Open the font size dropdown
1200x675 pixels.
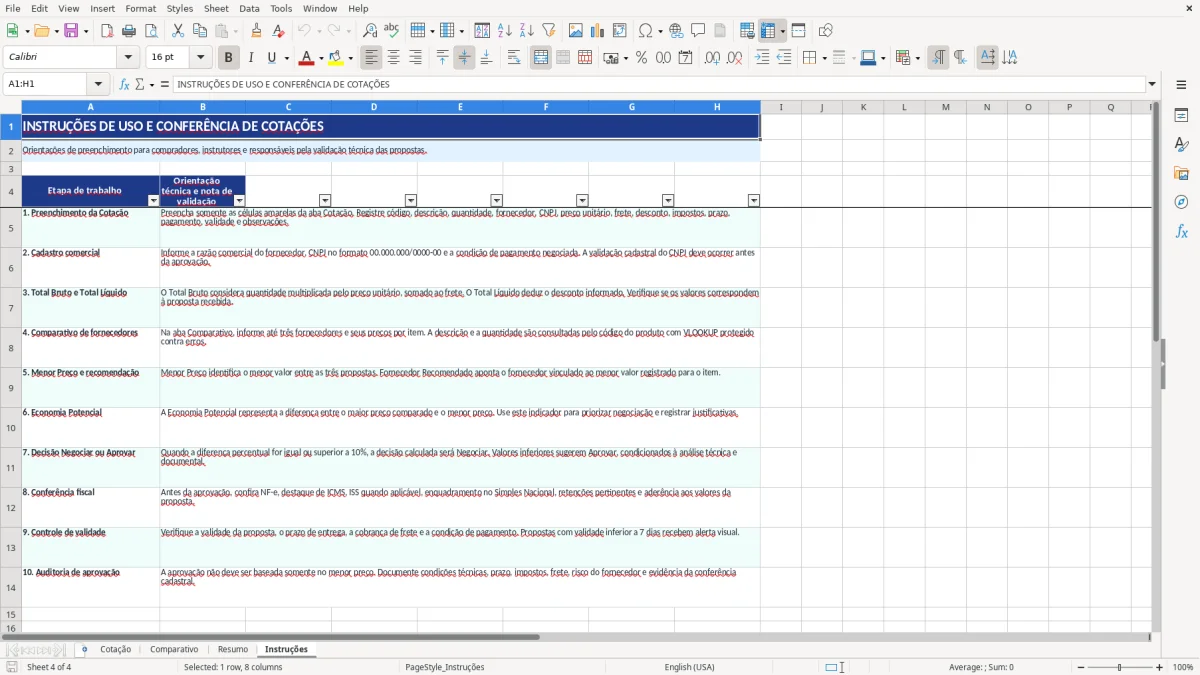click(x=201, y=58)
